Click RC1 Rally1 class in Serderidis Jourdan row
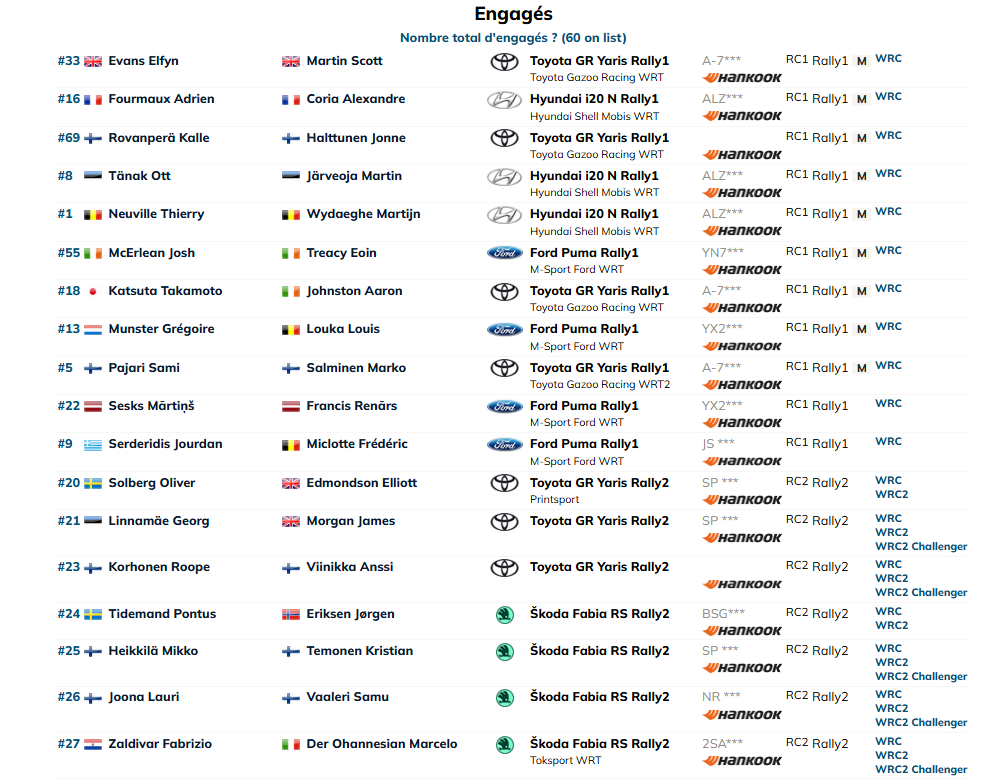 coord(817,444)
